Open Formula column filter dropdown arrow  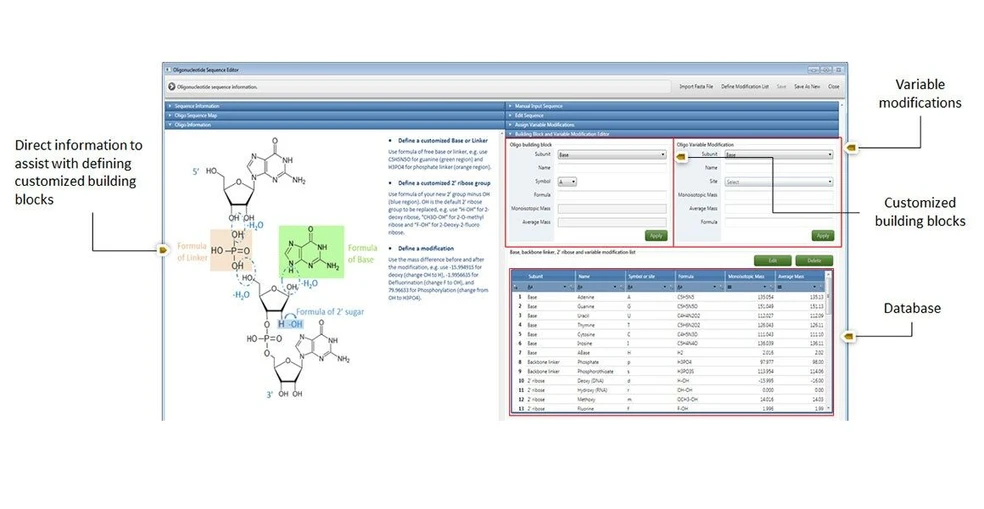tap(715, 287)
